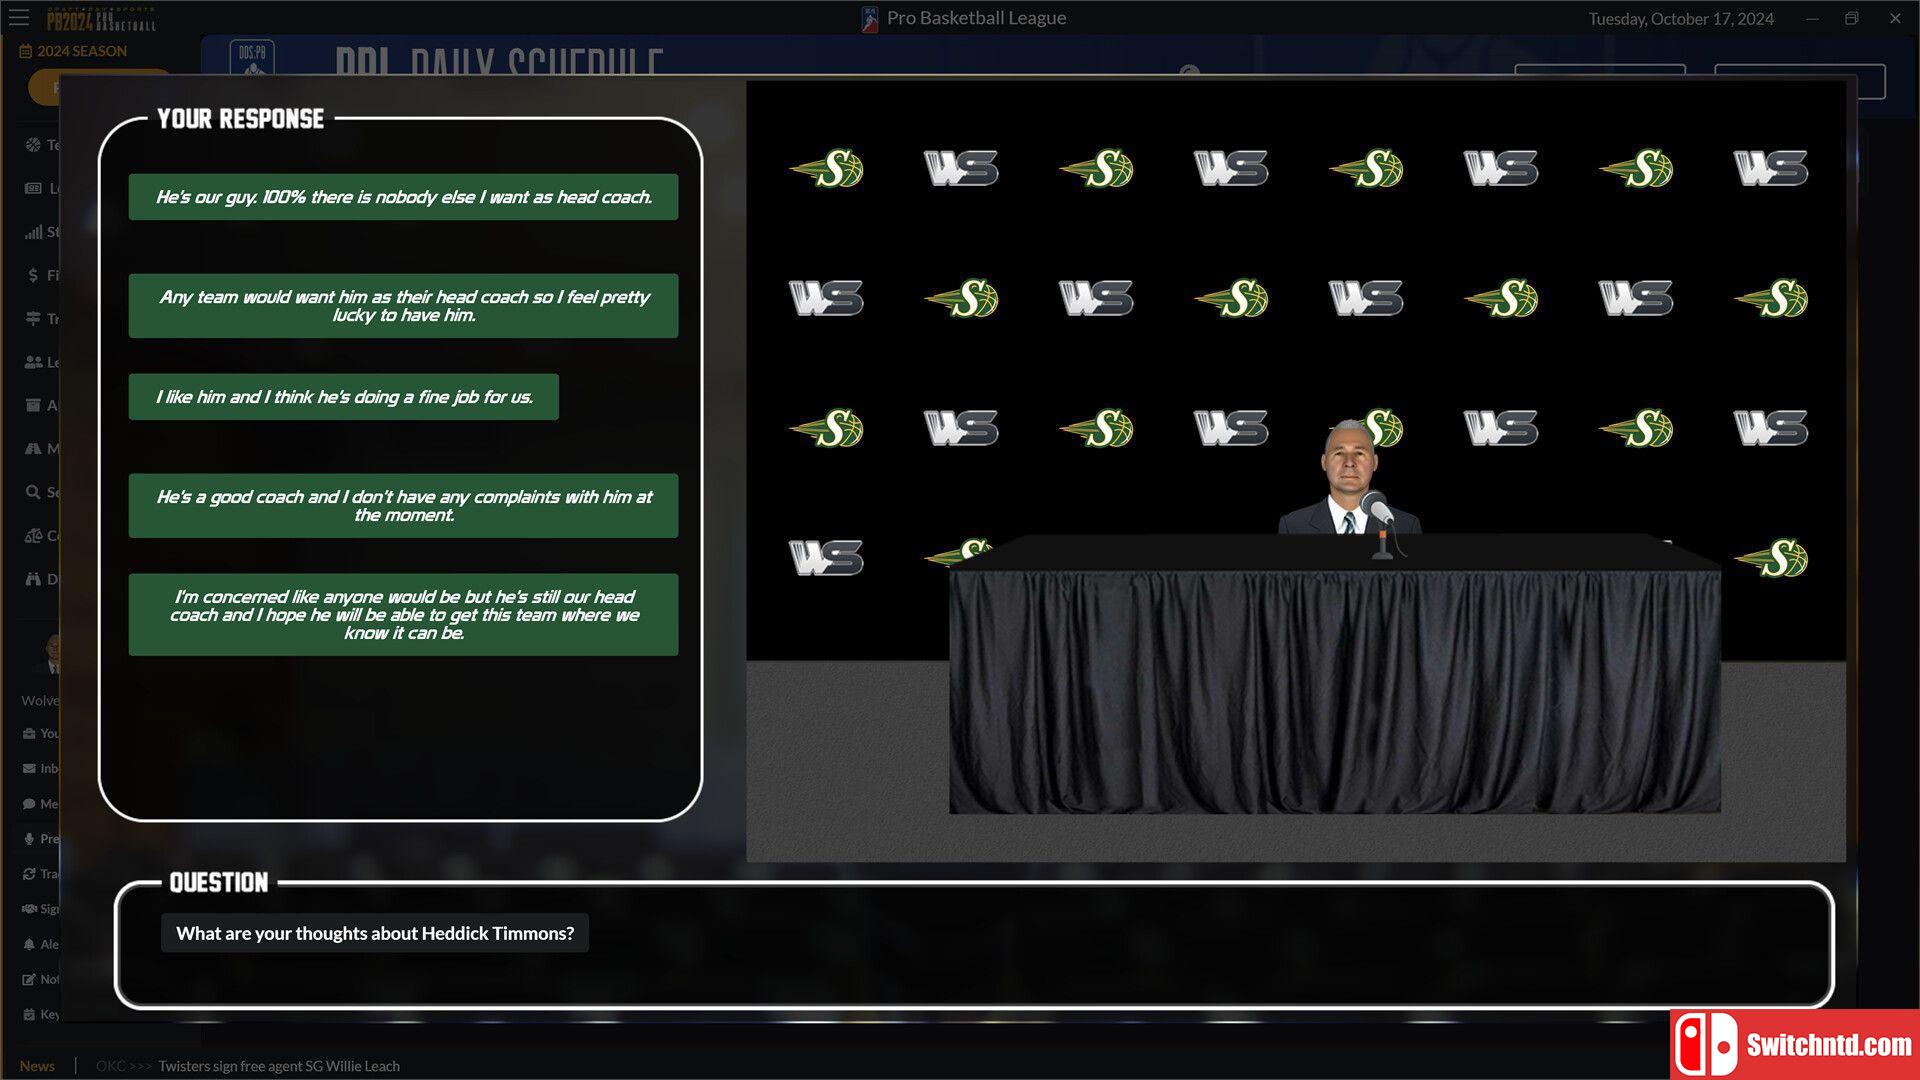
Task: Open the pencil notes icon
Action: click(29, 979)
